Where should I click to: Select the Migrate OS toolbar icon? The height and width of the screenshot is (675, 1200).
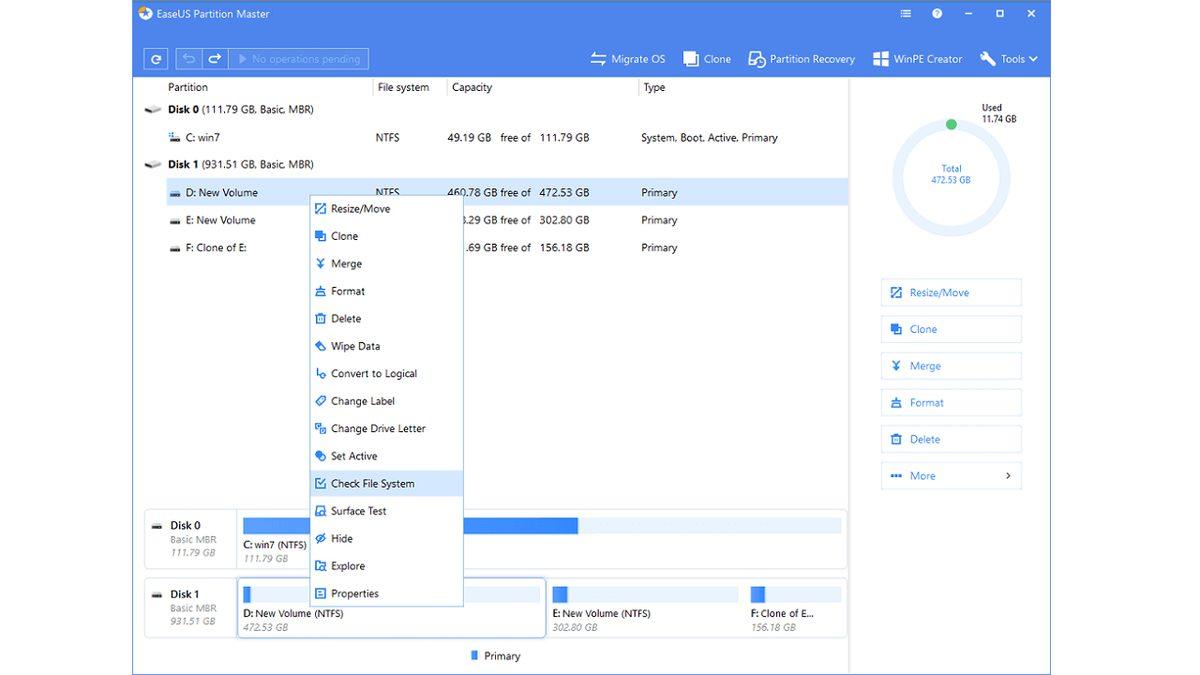click(627, 58)
